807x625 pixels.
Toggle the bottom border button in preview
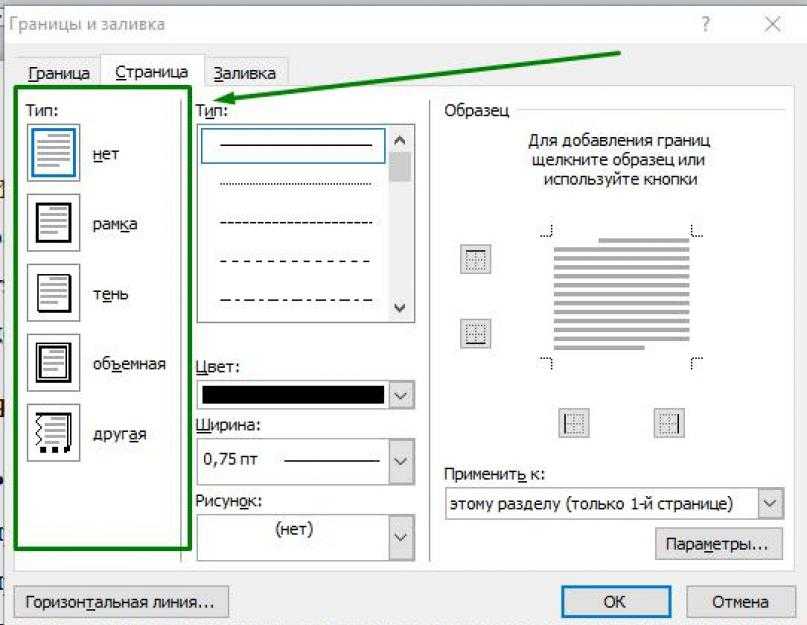(x=475, y=333)
